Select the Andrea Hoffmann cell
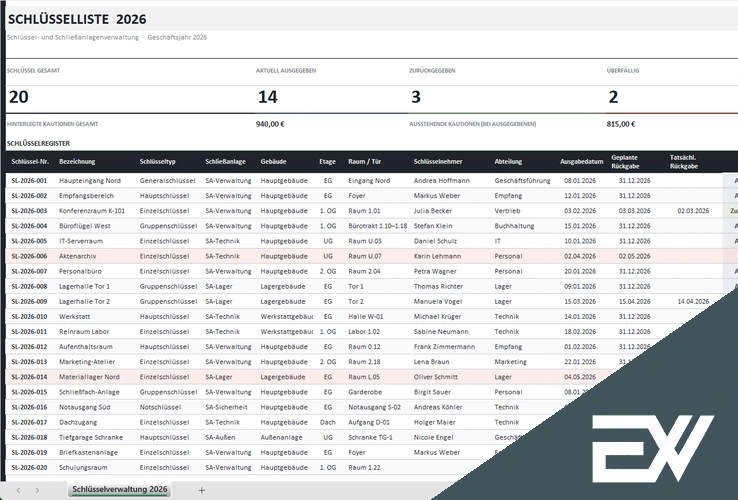The image size is (738, 500). click(x=441, y=181)
